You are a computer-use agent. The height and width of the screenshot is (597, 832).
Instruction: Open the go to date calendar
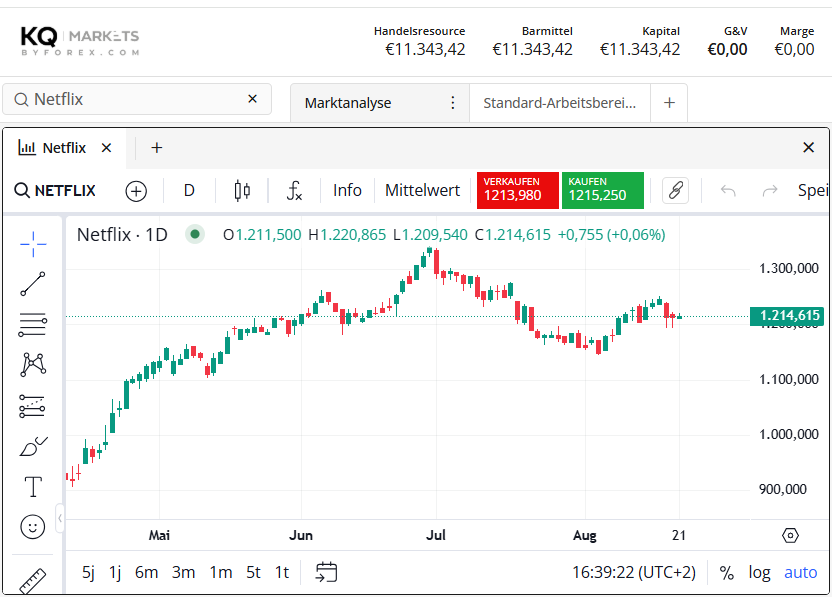click(326, 573)
